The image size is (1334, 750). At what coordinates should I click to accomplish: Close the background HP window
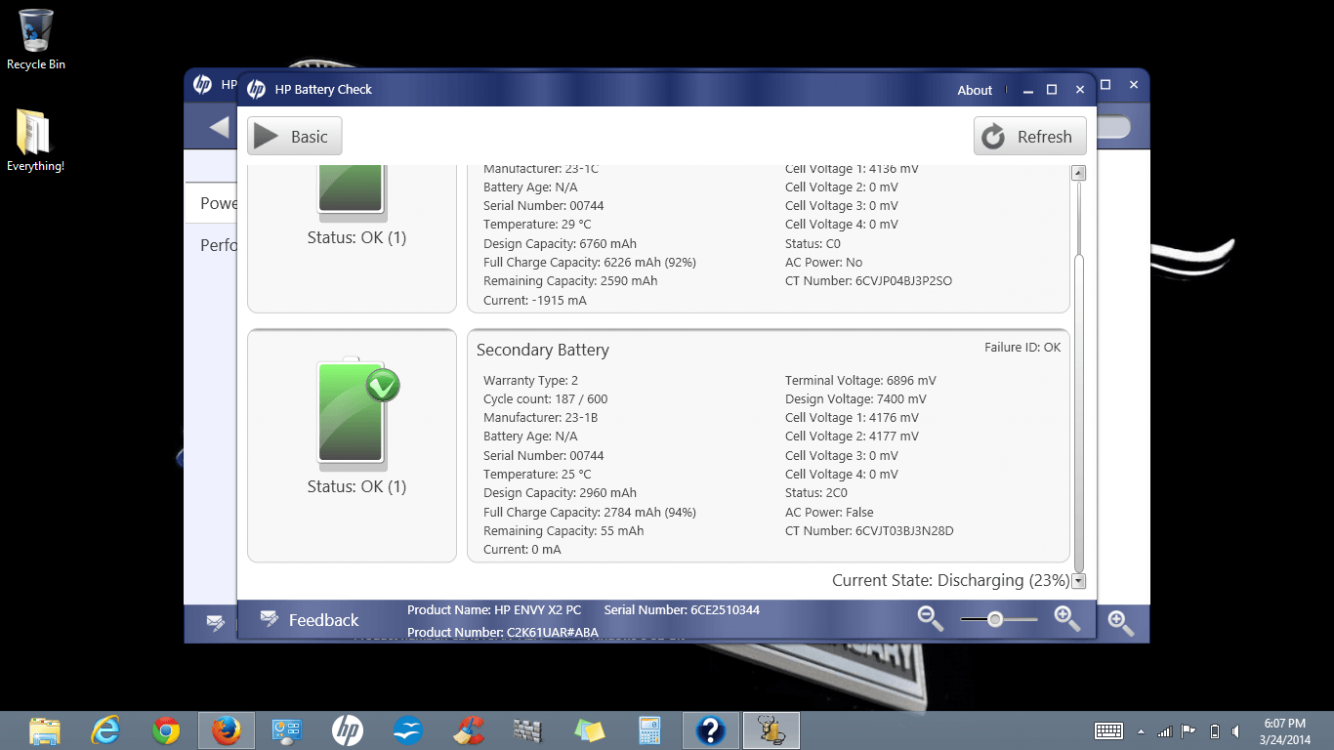[1133, 85]
